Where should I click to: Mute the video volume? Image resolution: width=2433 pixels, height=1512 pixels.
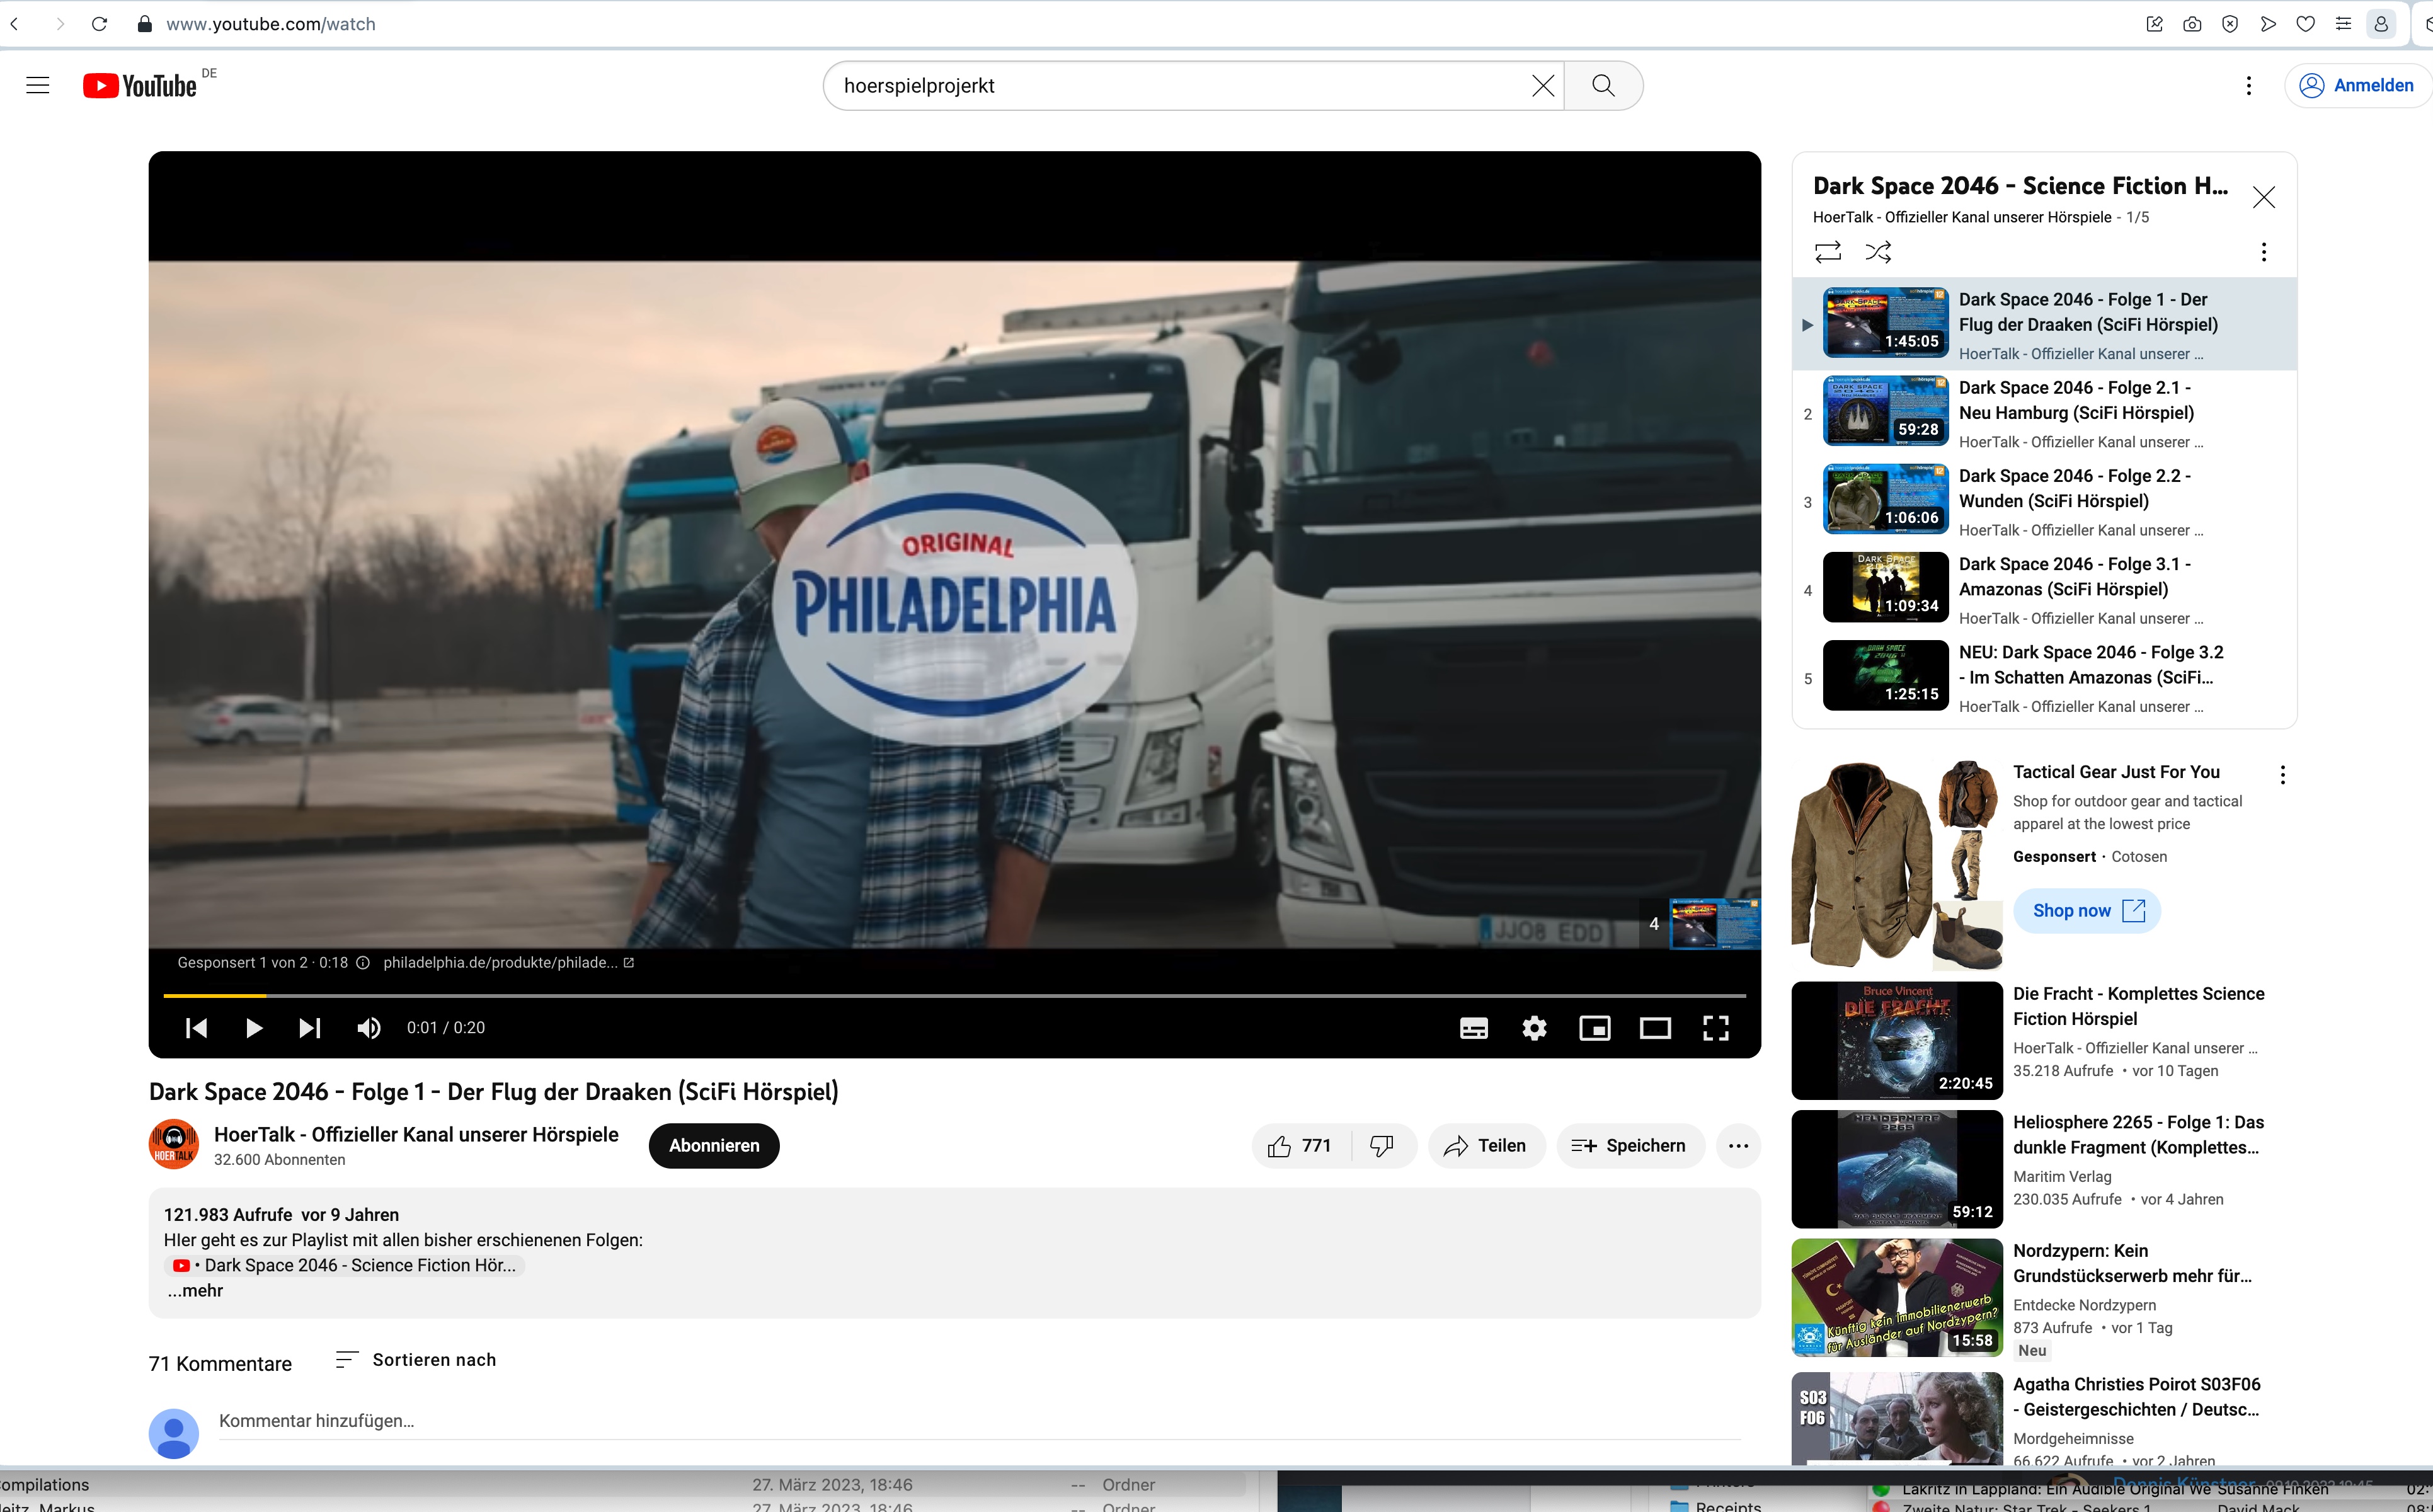pos(368,1028)
